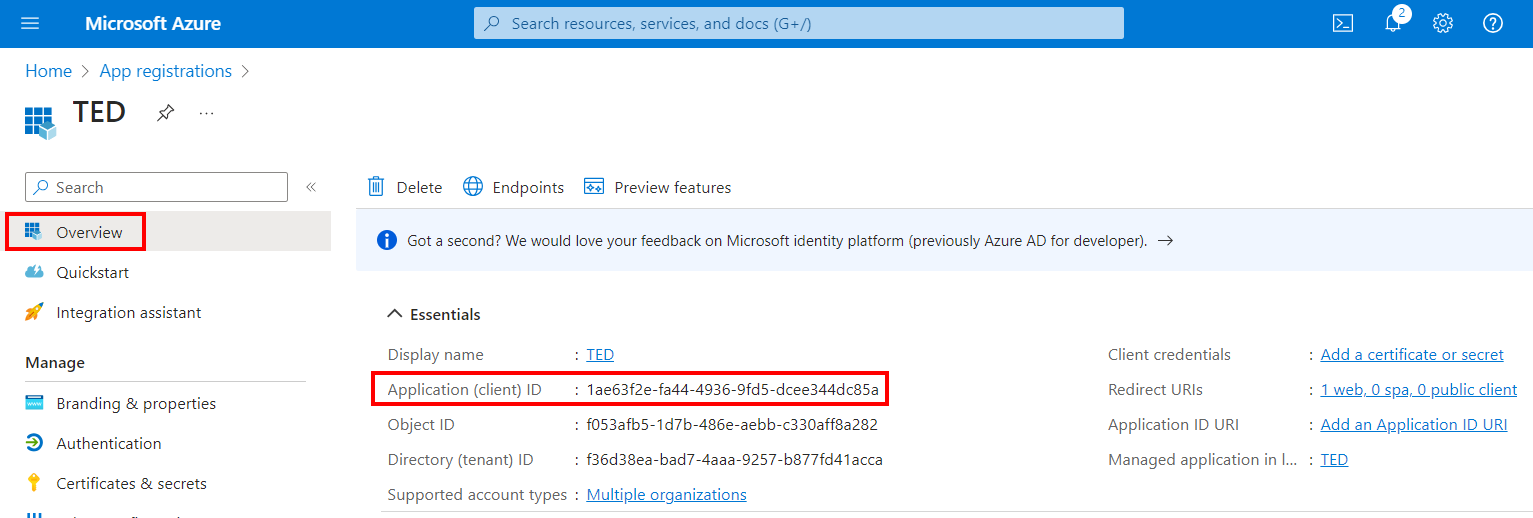Viewport: 1533px width, 518px height.
Task: Click the Microsoft Azure logo text
Action: tap(153, 23)
